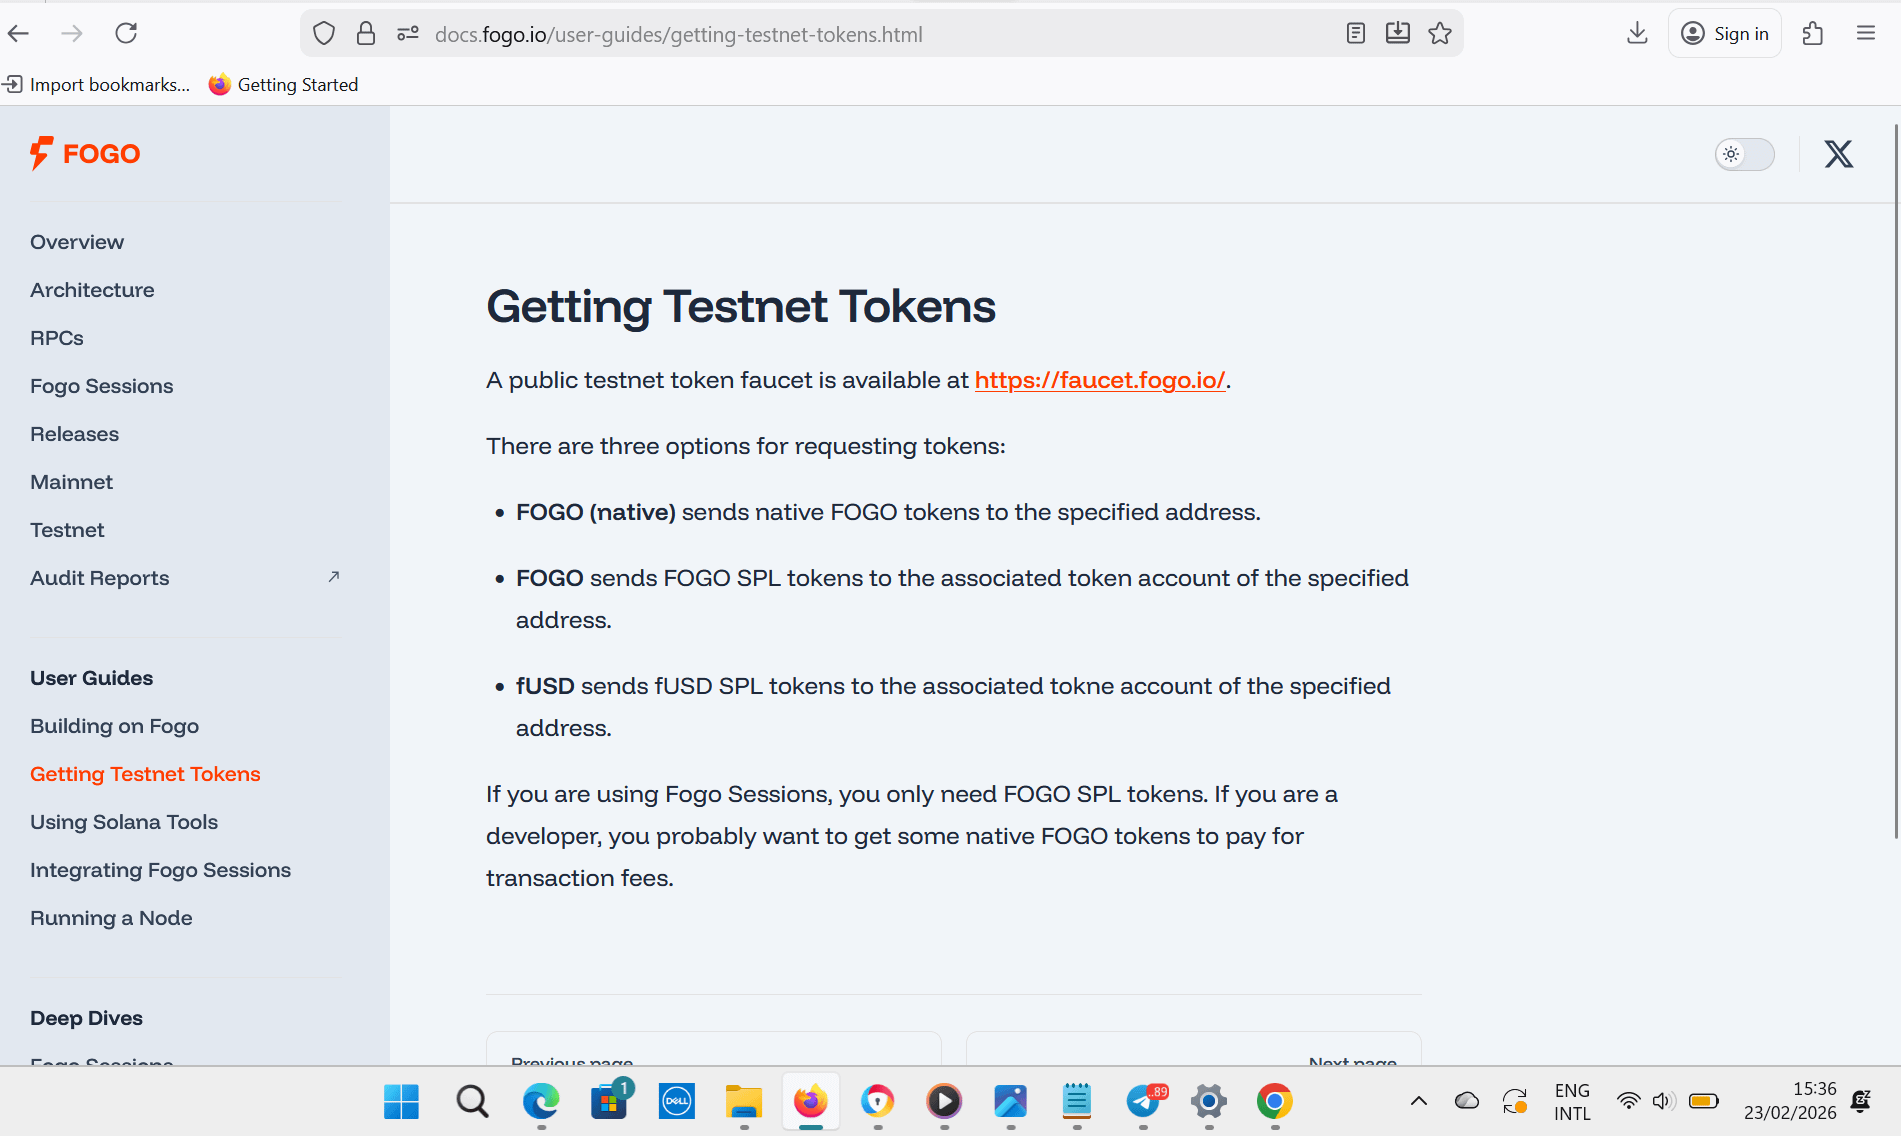Click the 'Deep Dives' sidebar heading
This screenshot has height=1136, width=1901.
(87, 1018)
